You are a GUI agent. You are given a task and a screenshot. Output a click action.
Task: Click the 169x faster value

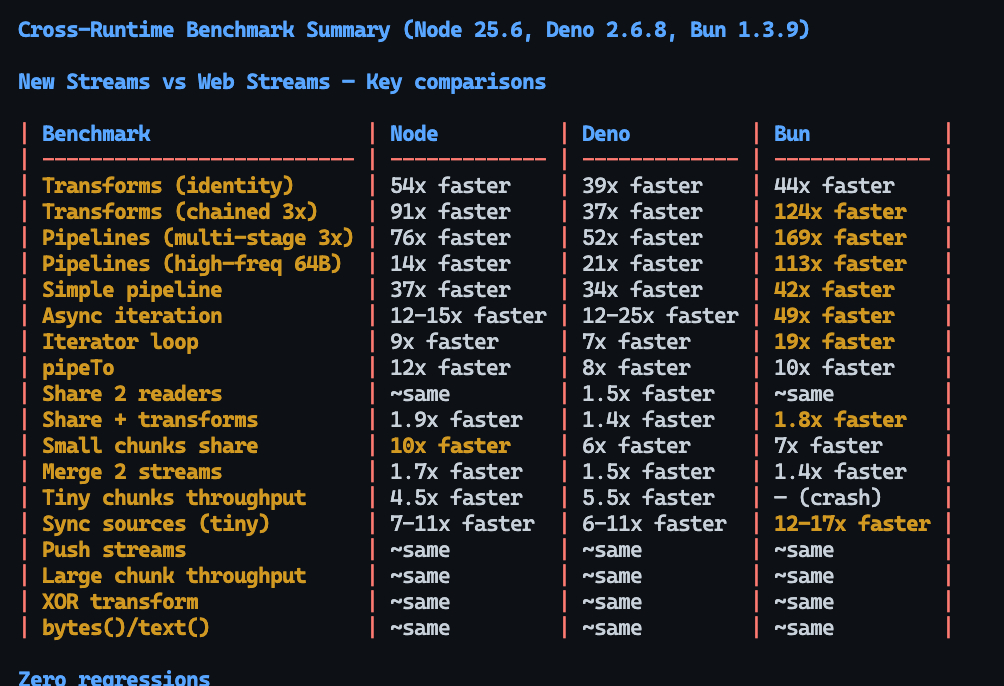coord(840,237)
